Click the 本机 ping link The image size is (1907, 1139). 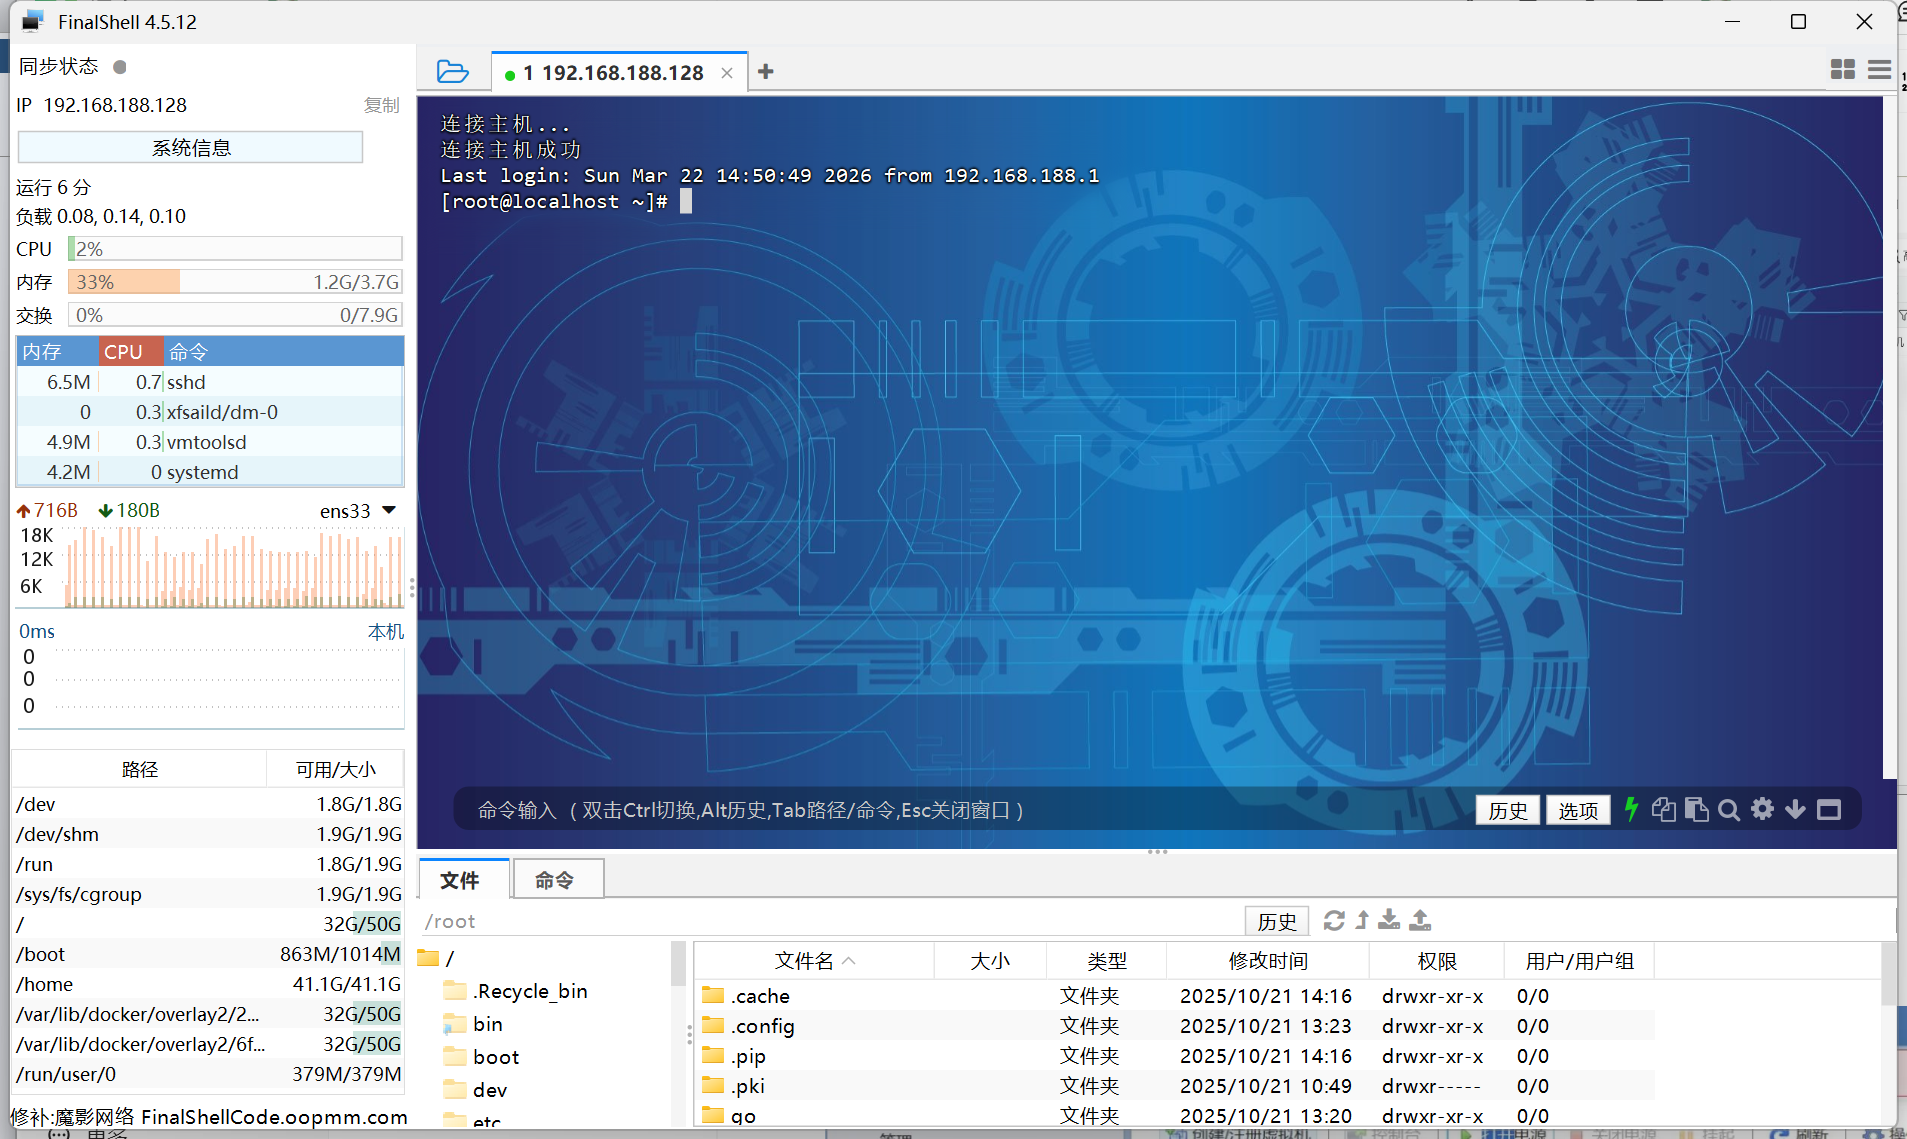pos(386,631)
